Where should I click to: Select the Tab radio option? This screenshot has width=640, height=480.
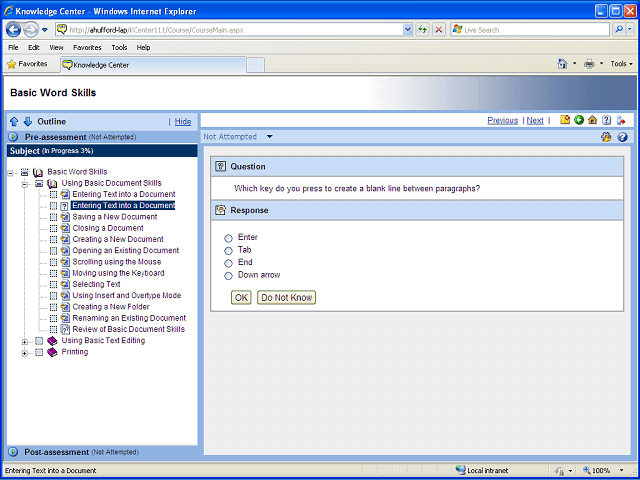click(229, 251)
